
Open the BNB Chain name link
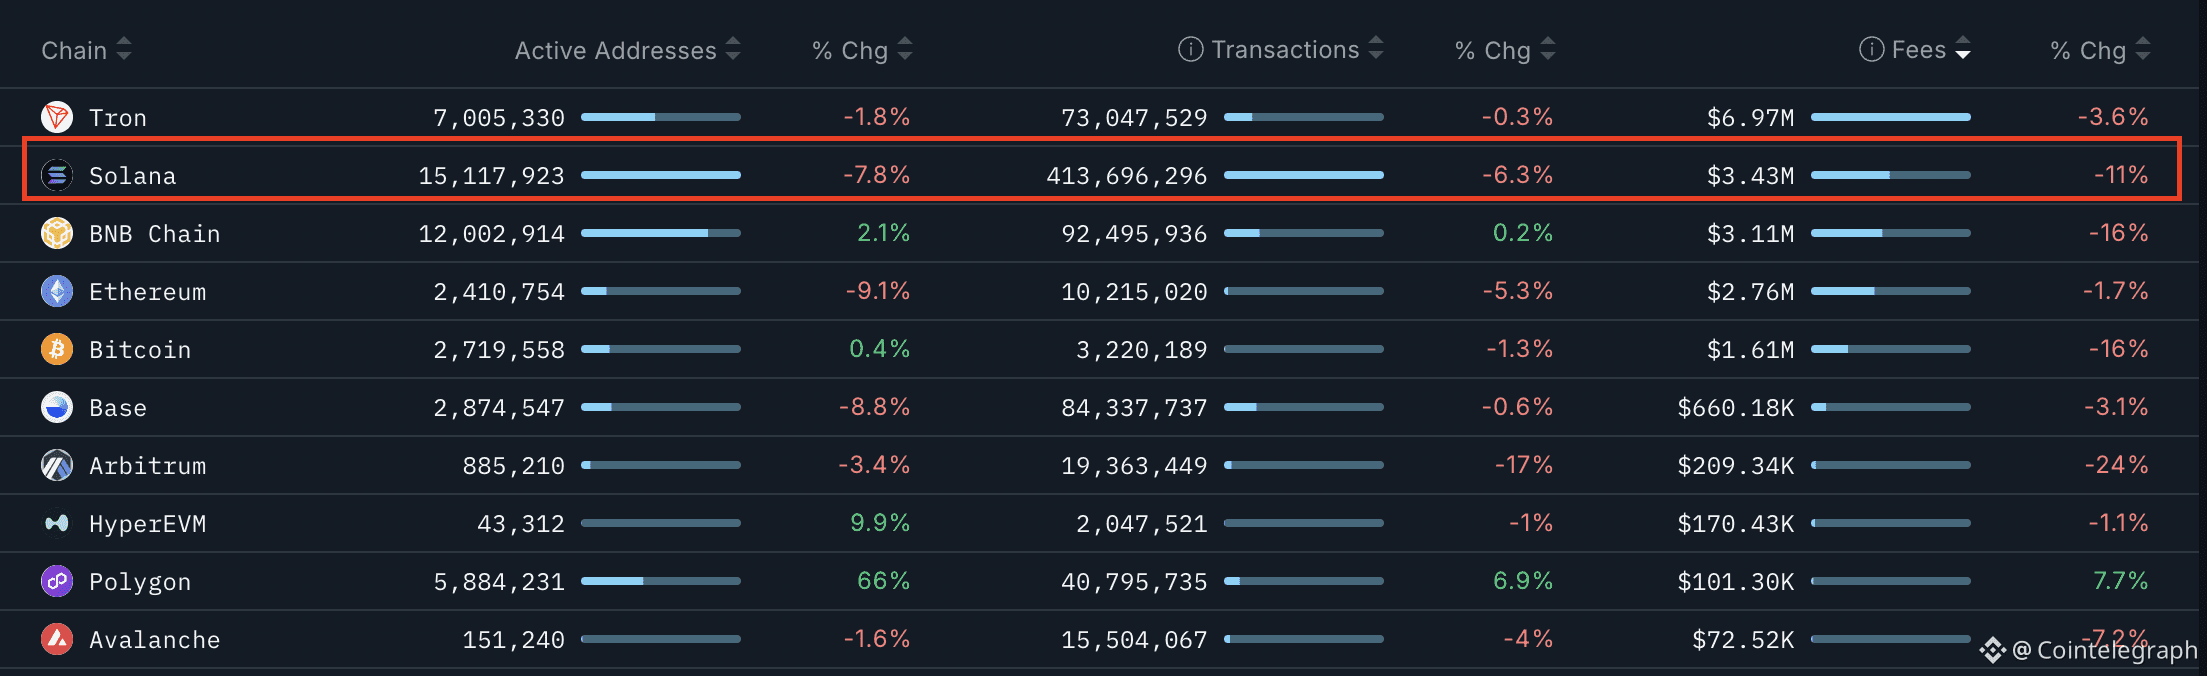[x=155, y=234]
